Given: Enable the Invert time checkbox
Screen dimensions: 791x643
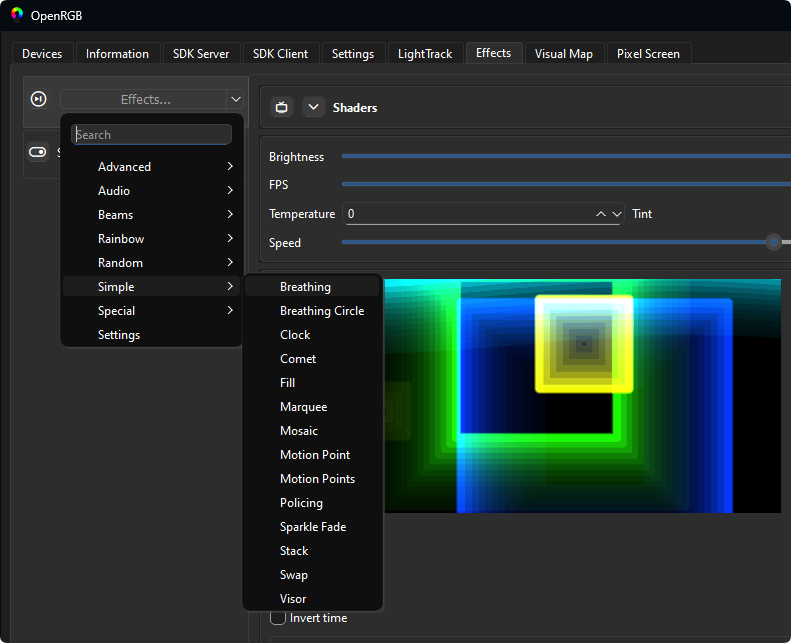Looking at the screenshot, I should click(x=278, y=618).
